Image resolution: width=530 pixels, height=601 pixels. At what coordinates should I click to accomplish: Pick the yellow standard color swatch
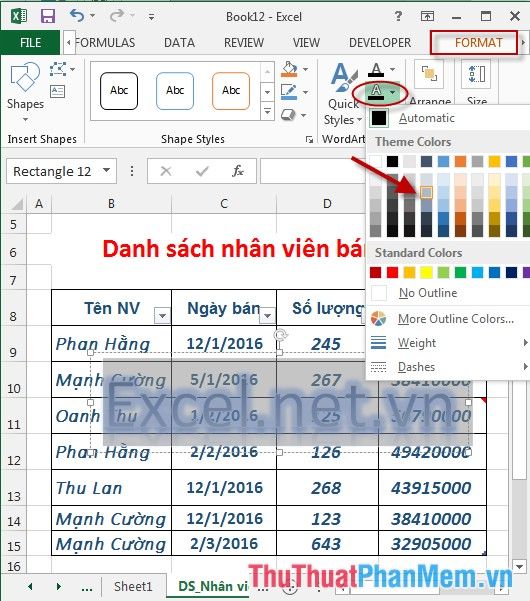point(426,273)
